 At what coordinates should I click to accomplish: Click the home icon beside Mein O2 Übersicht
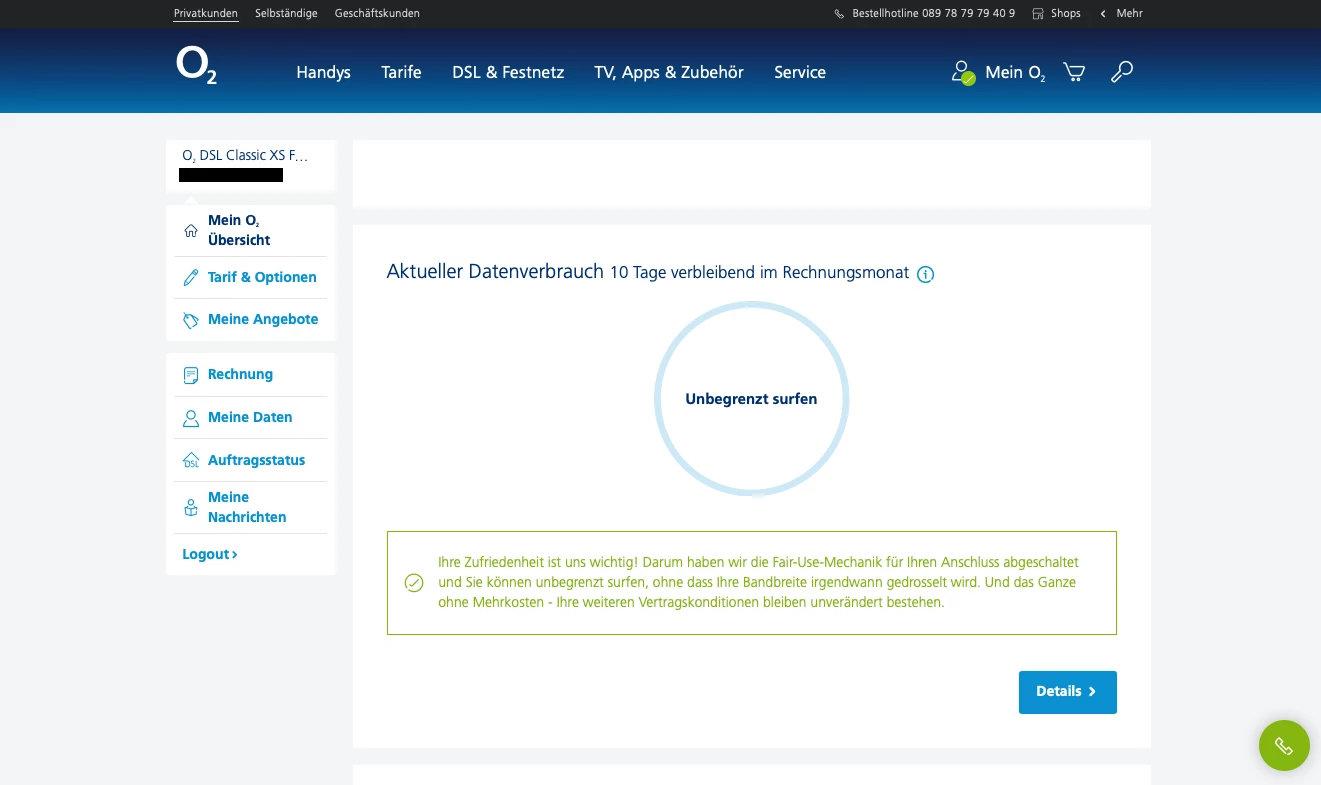(x=191, y=231)
